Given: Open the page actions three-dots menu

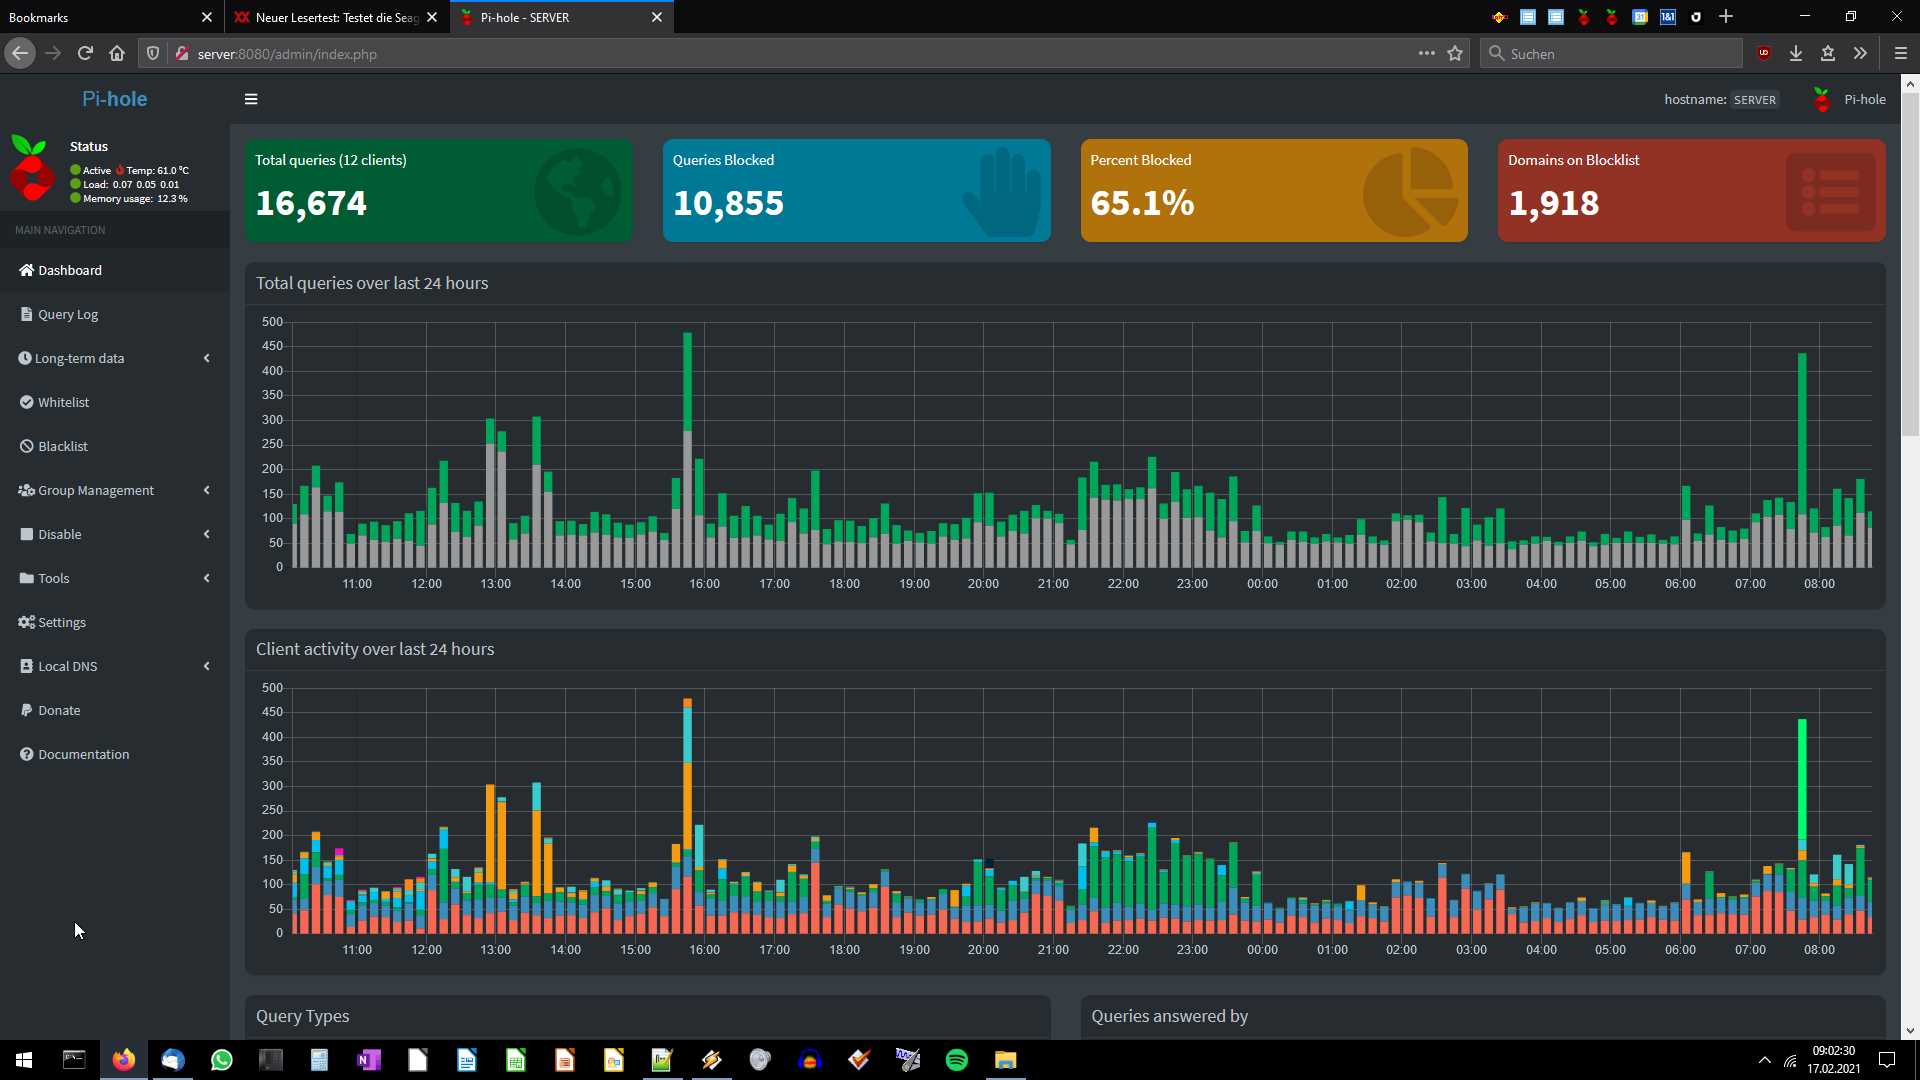Looking at the screenshot, I should pyautogui.click(x=1427, y=53).
